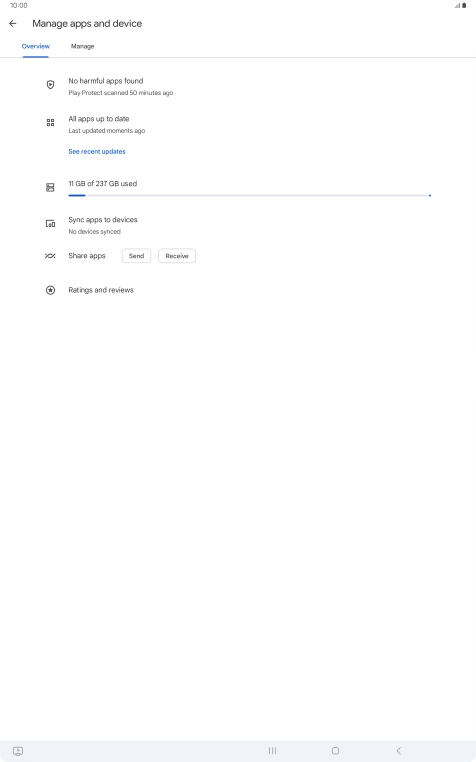Tap the Play Protect shield icon
This screenshot has width=476, height=762.
[50, 85]
